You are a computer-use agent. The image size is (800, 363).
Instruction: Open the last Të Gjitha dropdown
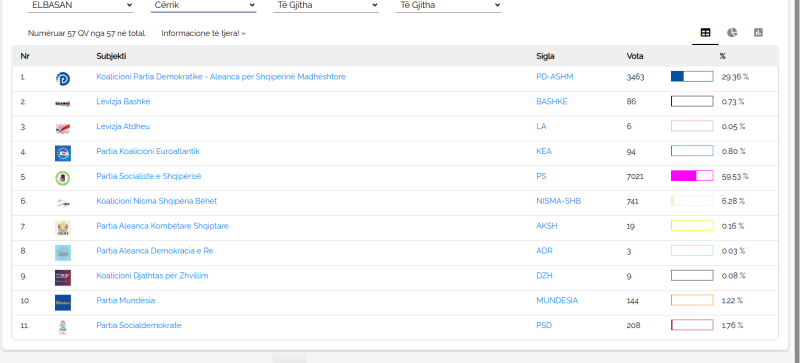coord(448,5)
